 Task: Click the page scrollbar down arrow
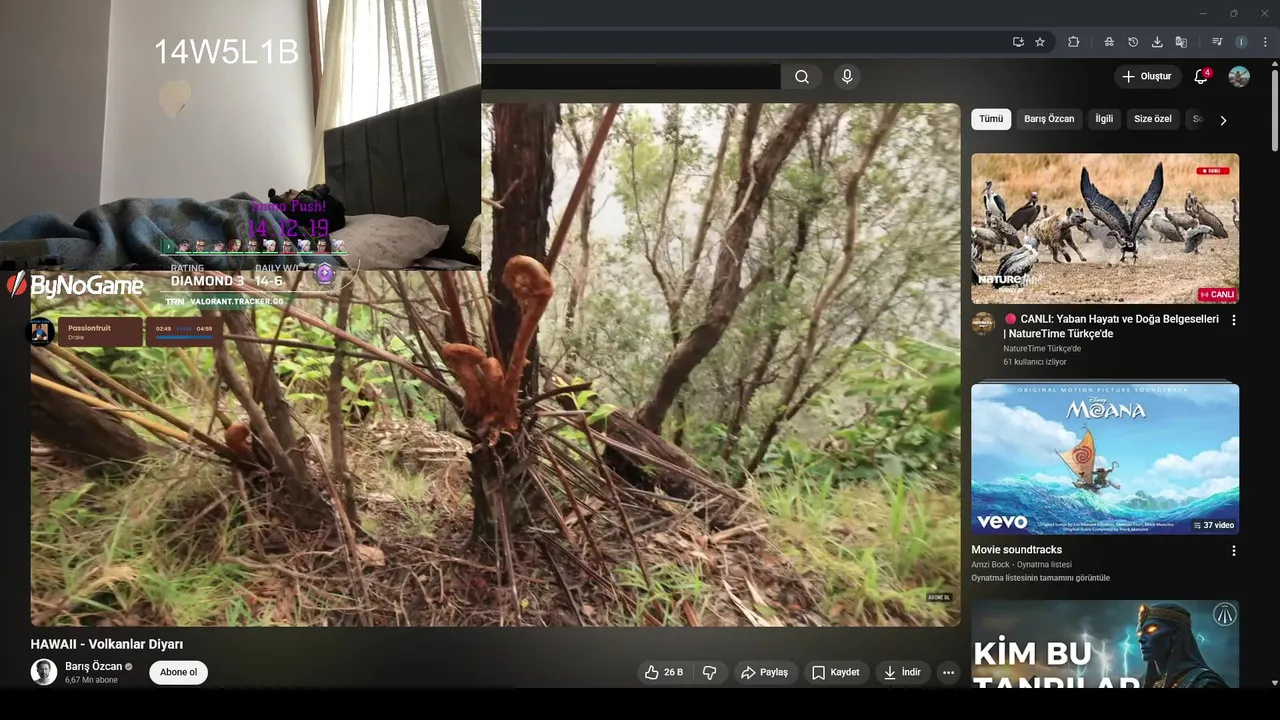pos(1274,683)
